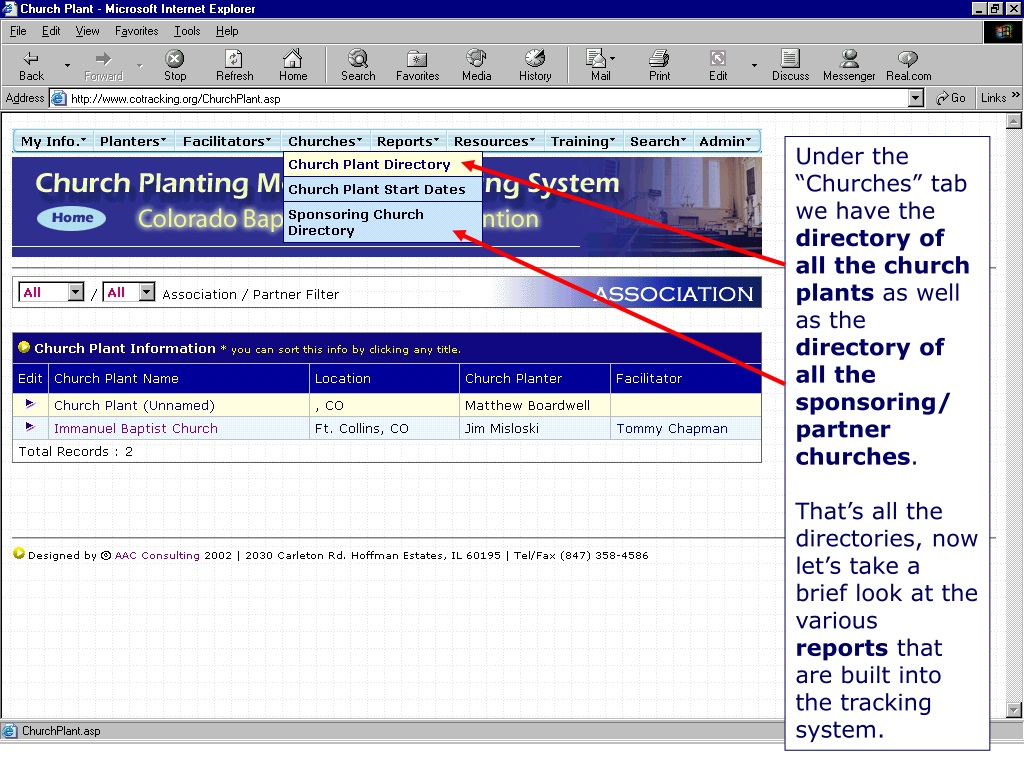Click the Print toolbar icon
The image size is (1024, 768).
659,65
